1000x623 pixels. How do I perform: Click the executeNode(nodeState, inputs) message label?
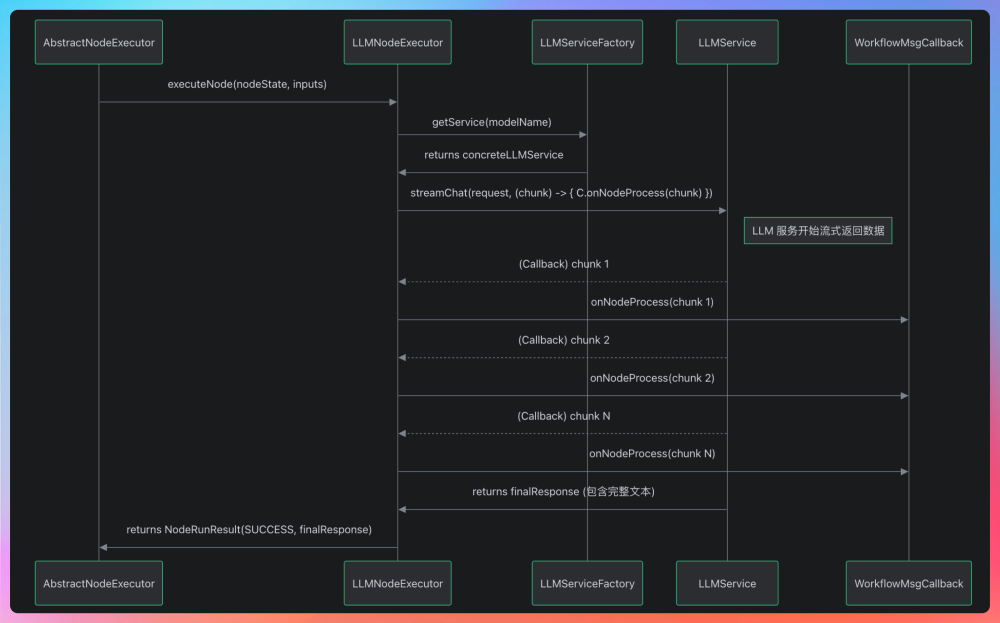point(247,85)
